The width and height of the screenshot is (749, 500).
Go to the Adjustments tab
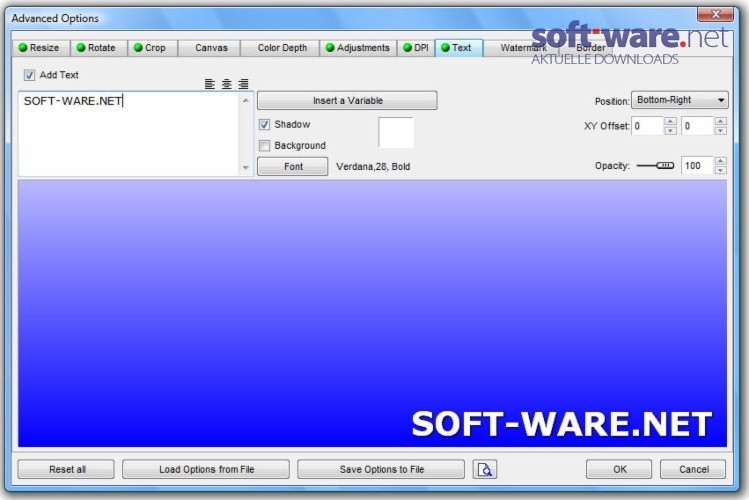(x=358, y=48)
